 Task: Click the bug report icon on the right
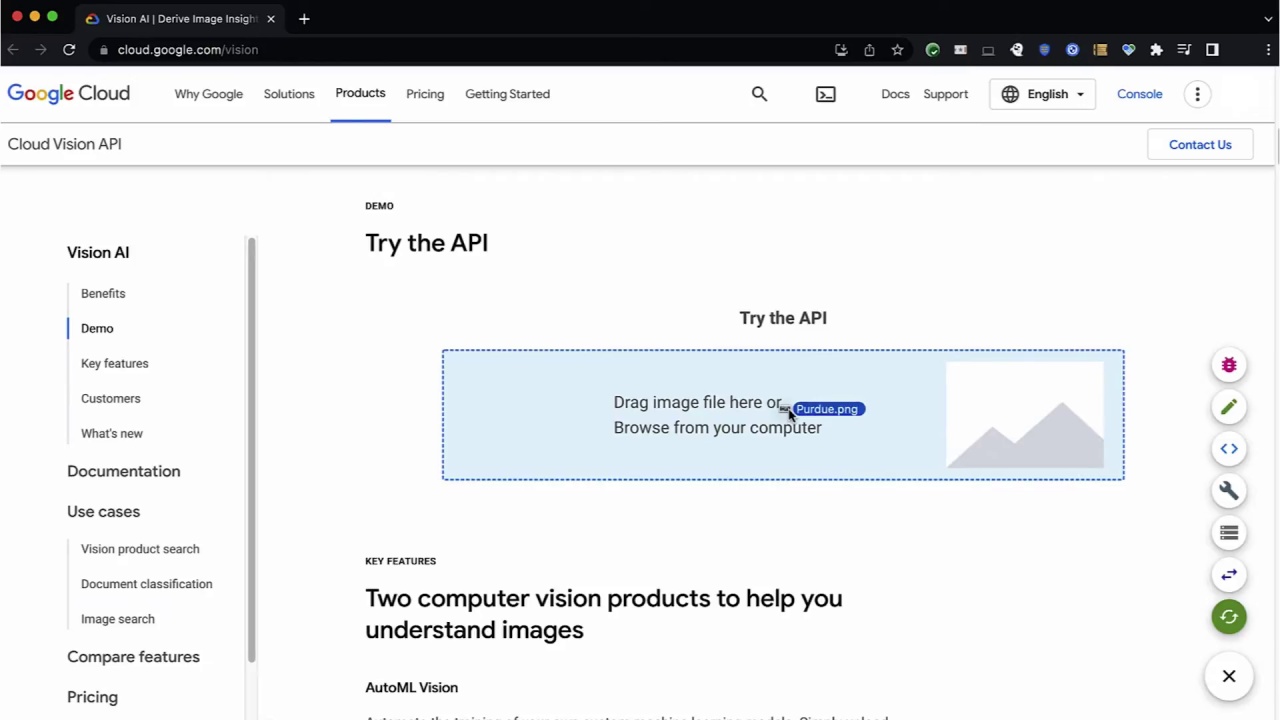[x=1229, y=365]
